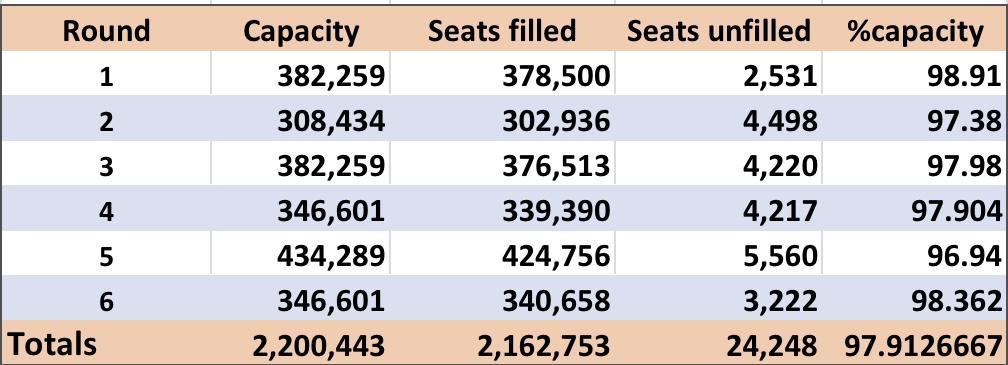
Task: Click the cell containing 378,500
Action: (502, 73)
